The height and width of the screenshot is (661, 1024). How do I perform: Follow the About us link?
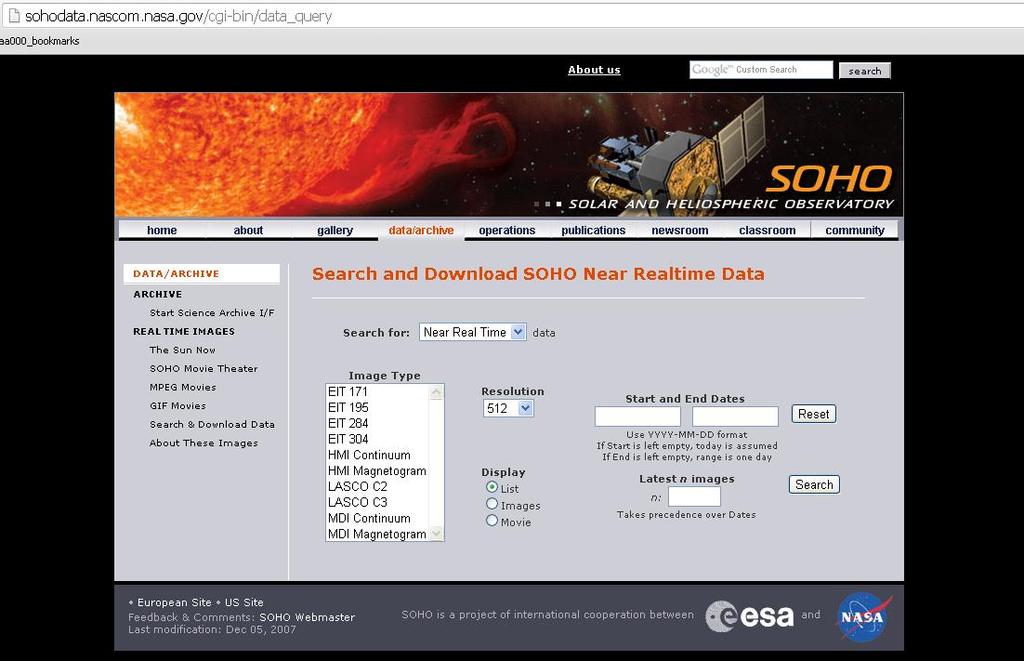pos(594,70)
